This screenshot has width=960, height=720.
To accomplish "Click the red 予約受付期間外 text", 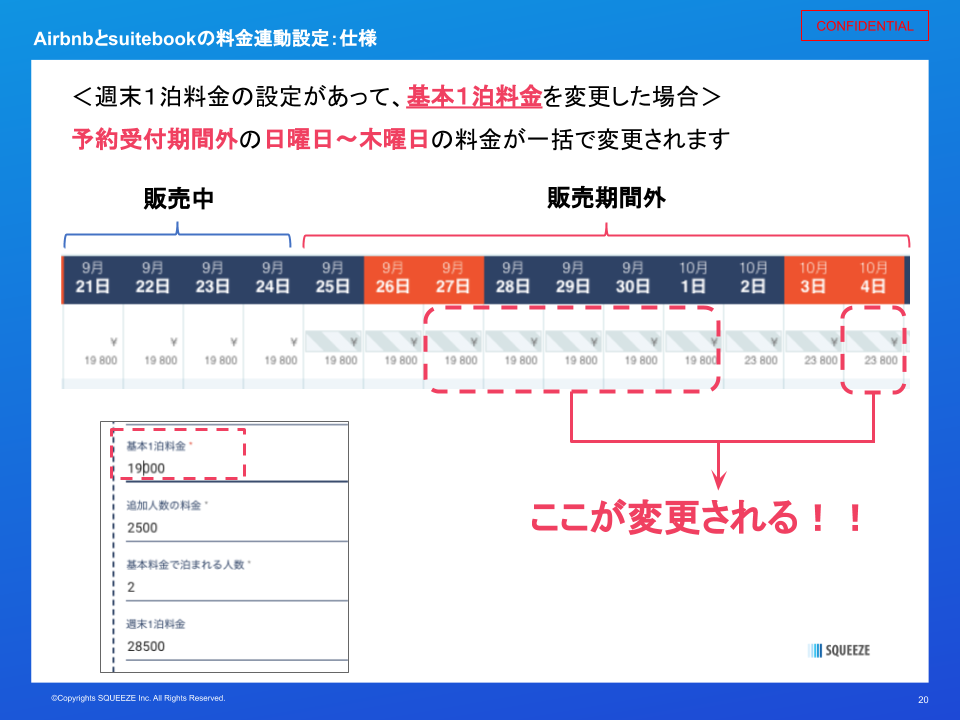I will pyautogui.click(x=154, y=140).
